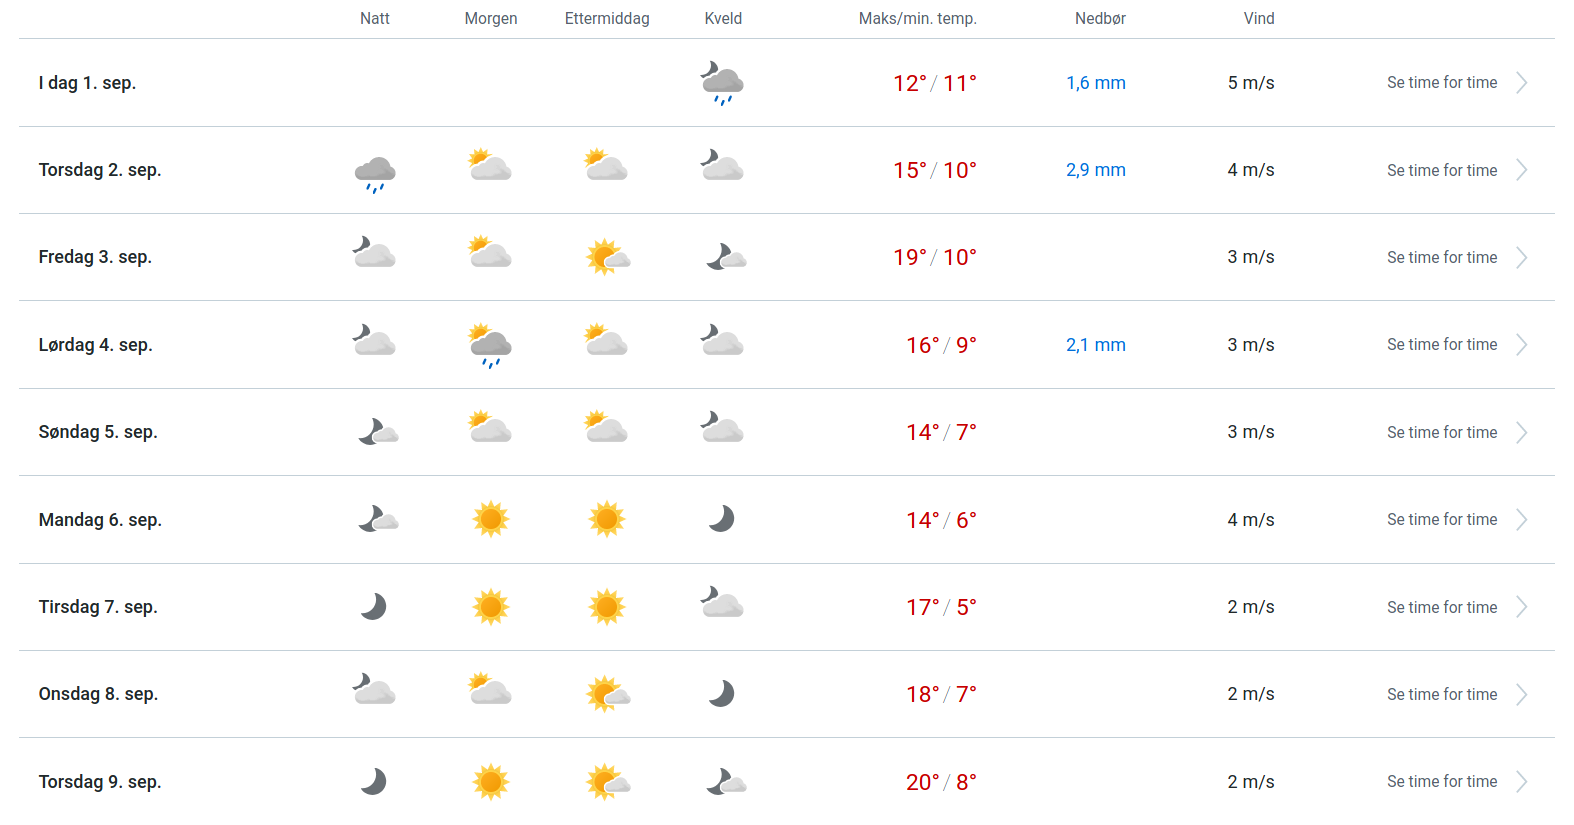Open 'Se time for time' for Torsdag 2. sep.
The height and width of the screenshot is (825, 1574).
click(1442, 170)
